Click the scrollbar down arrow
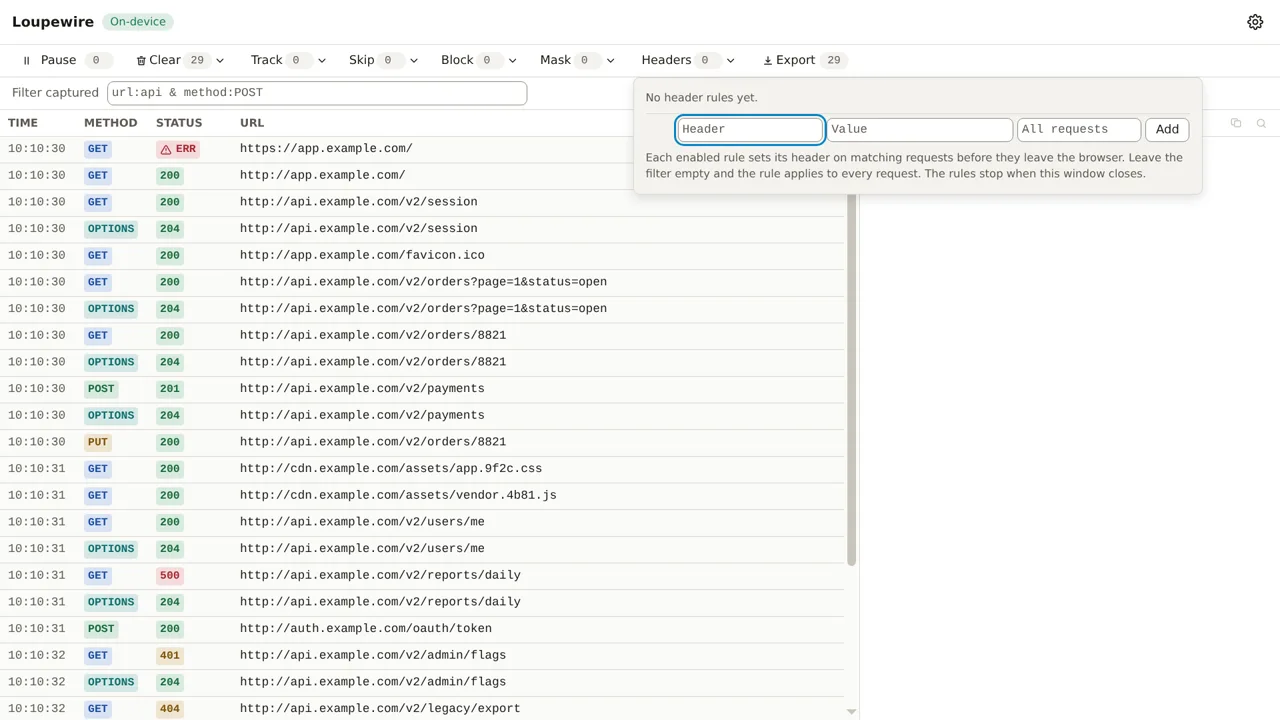Image resolution: width=1280 pixels, height=720 pixels. pyautogui.click(x=851, y=712)
